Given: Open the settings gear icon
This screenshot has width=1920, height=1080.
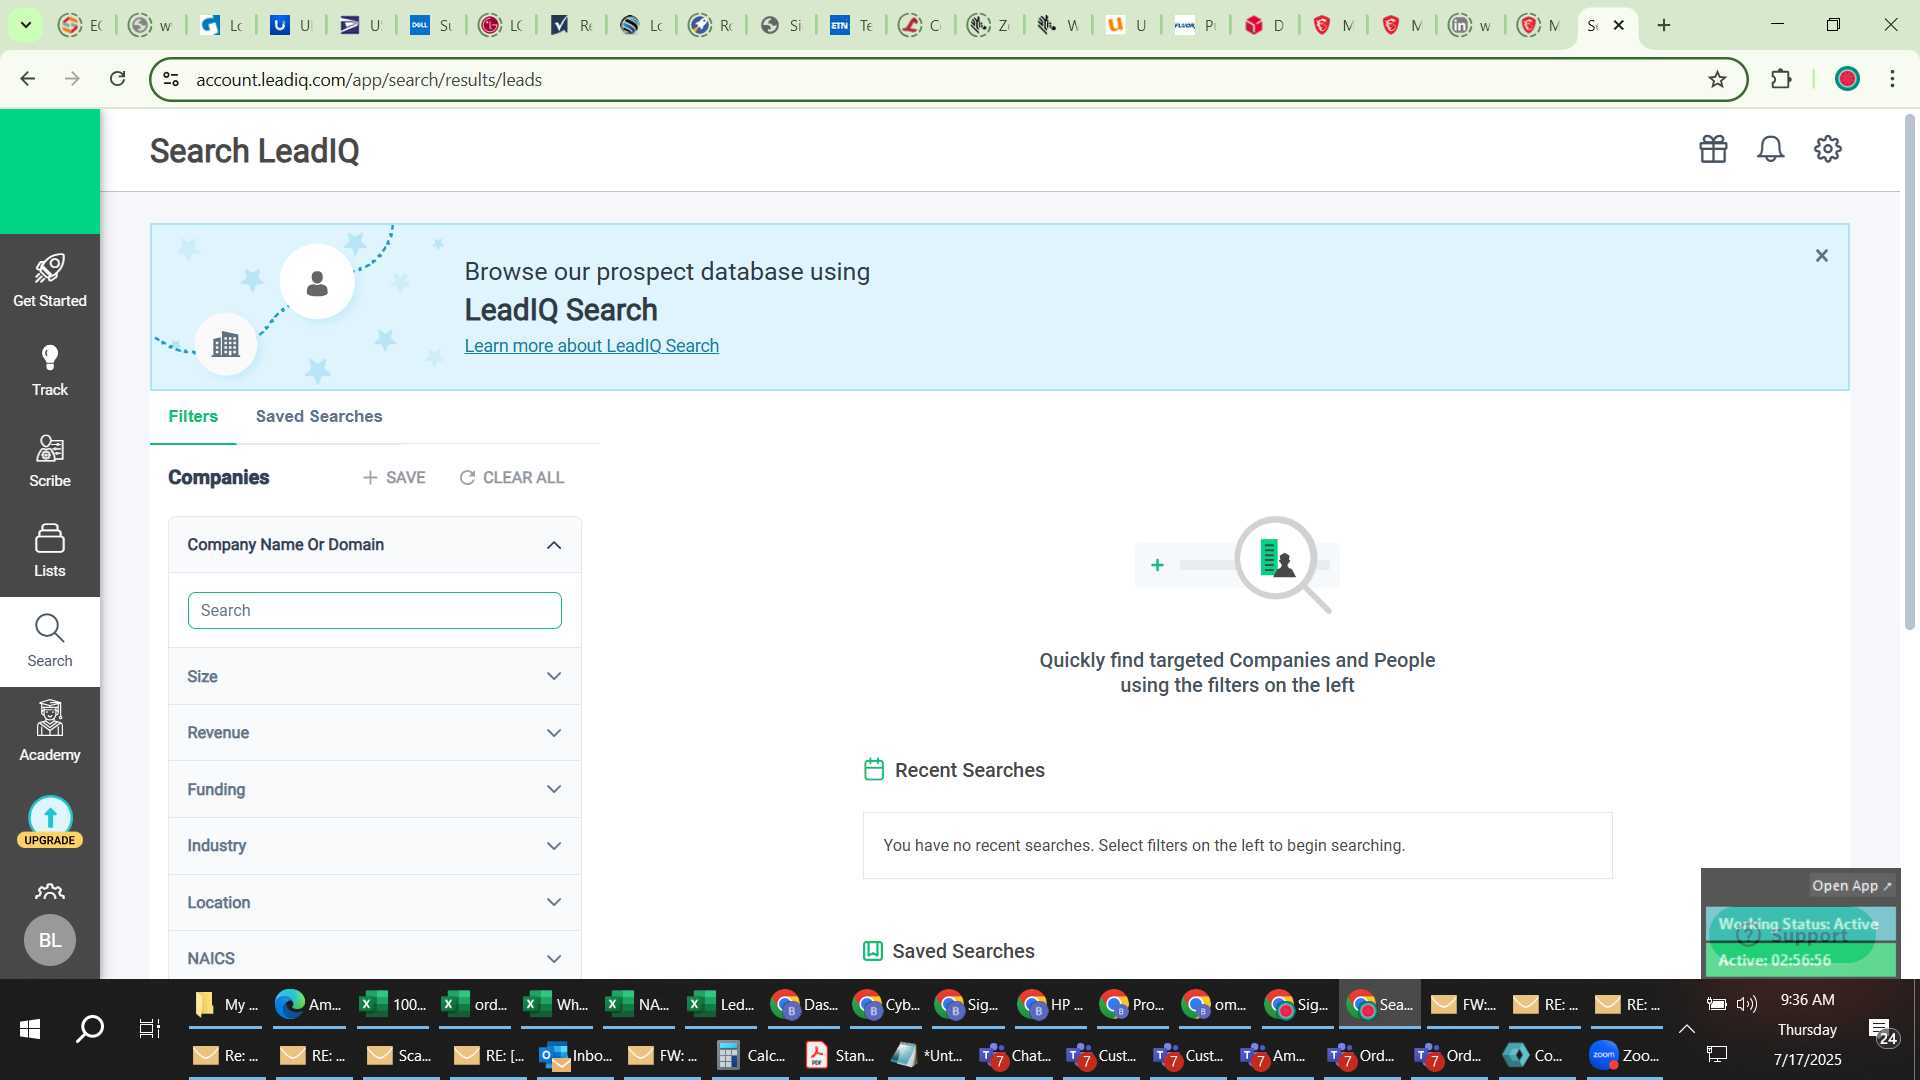Looking at the screenshot, I should click(x=1828, y=149).
